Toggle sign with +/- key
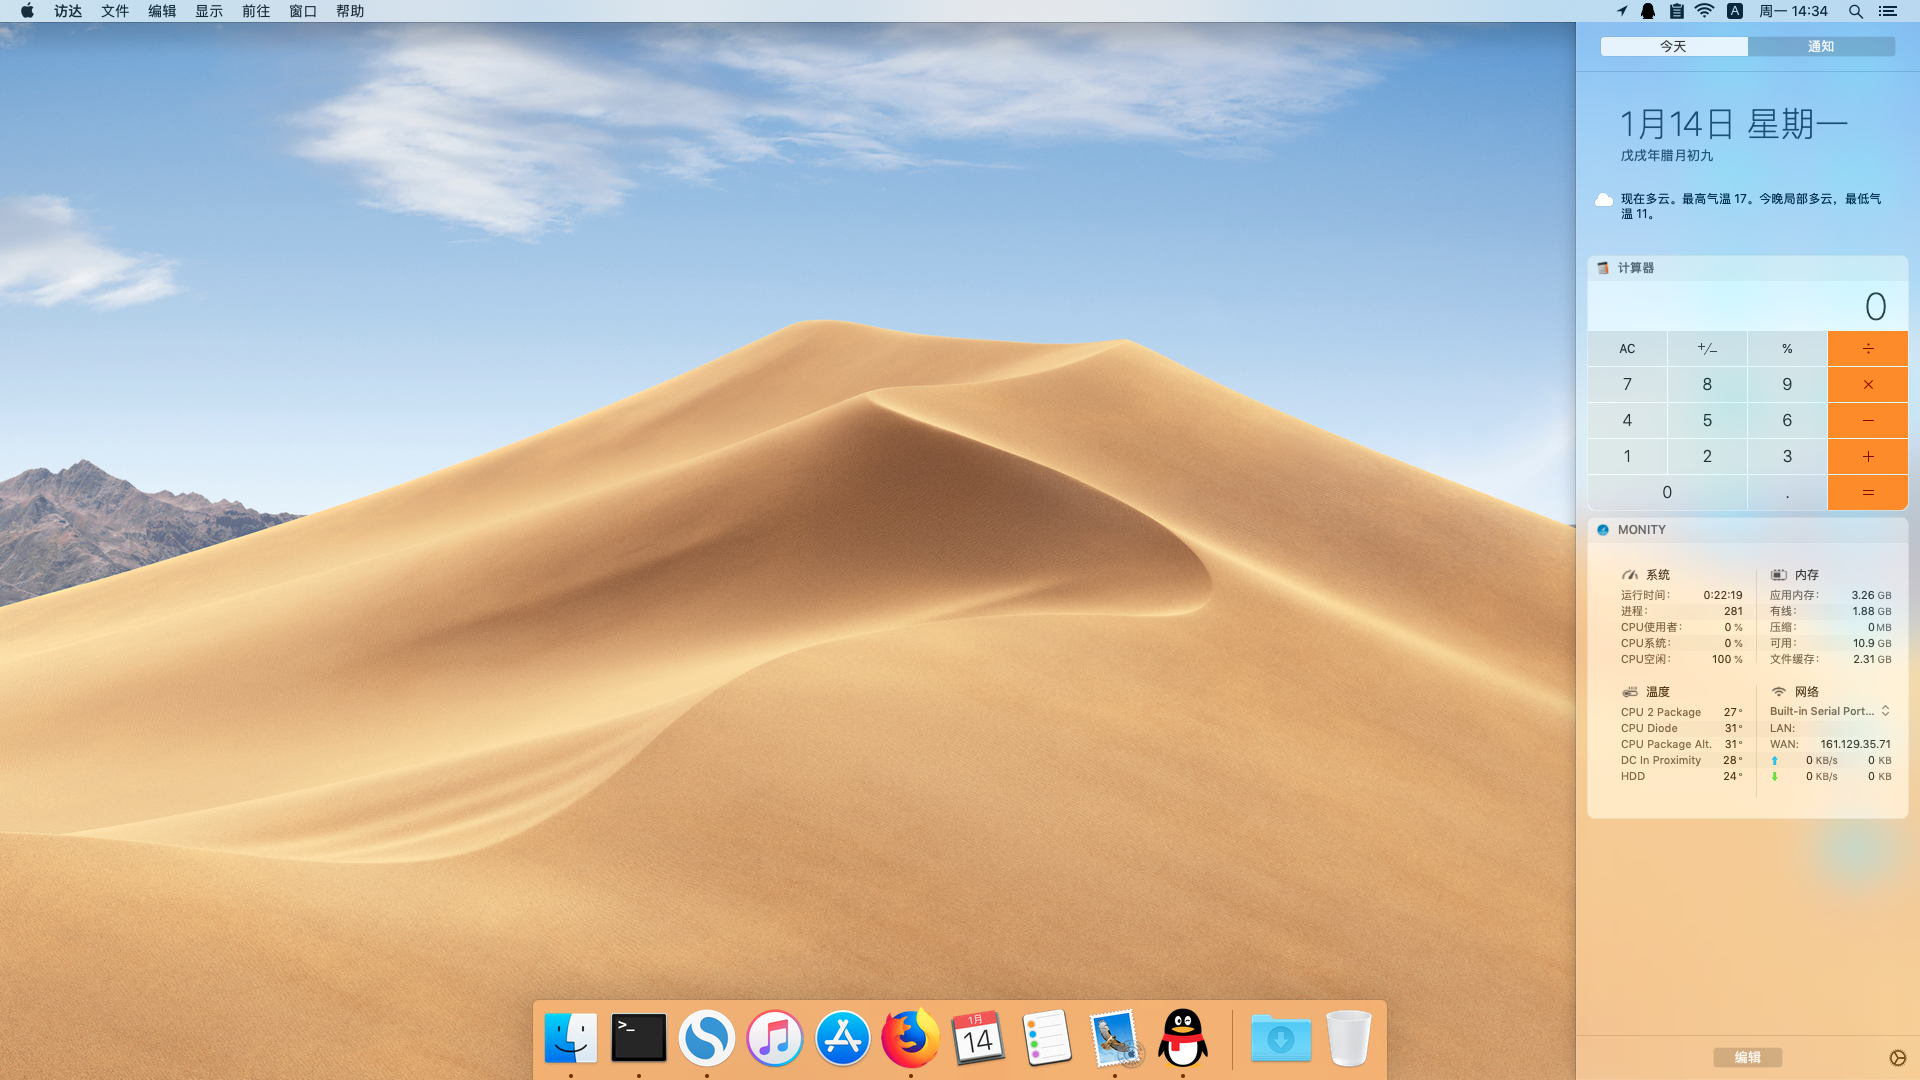 (1707, 349)
